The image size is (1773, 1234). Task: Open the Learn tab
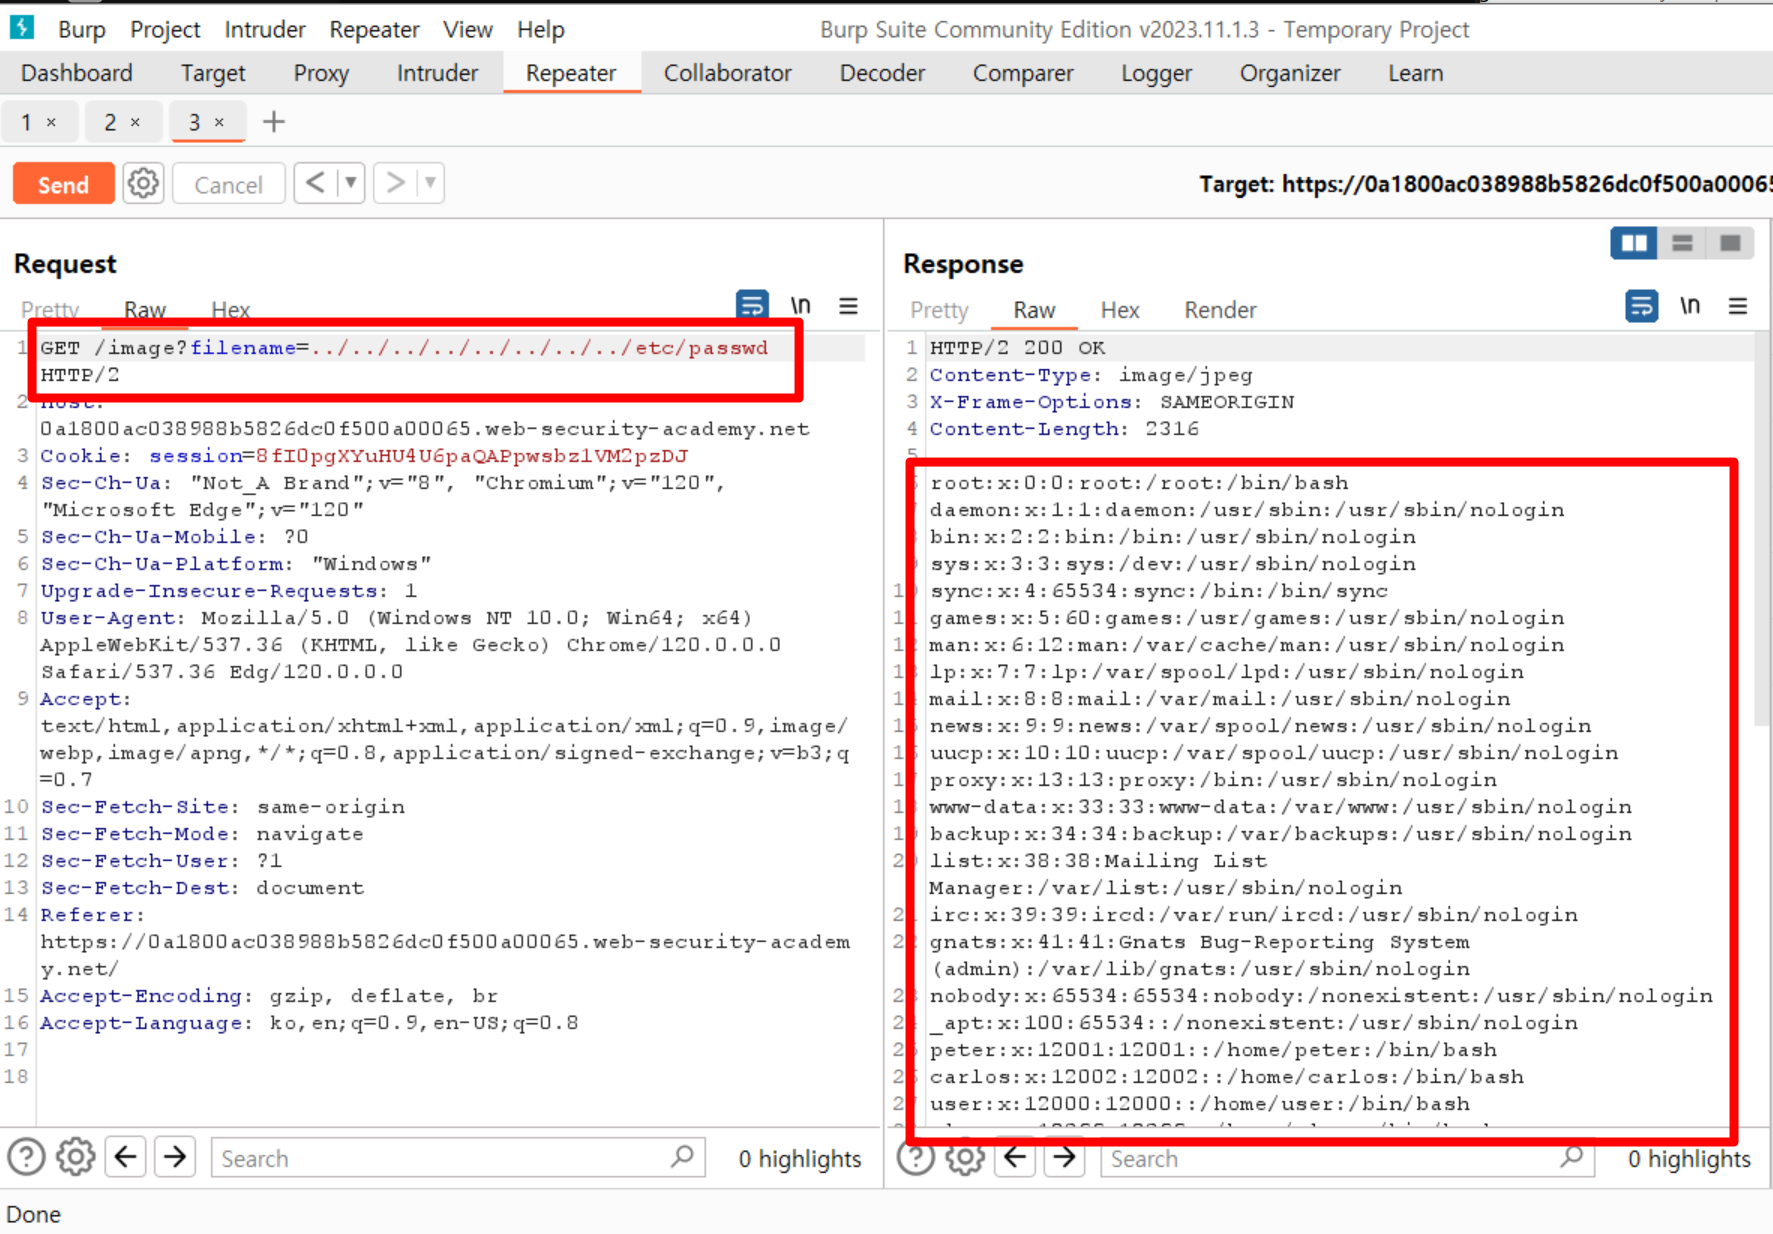pyautogui.click(x=1416, y=73)
